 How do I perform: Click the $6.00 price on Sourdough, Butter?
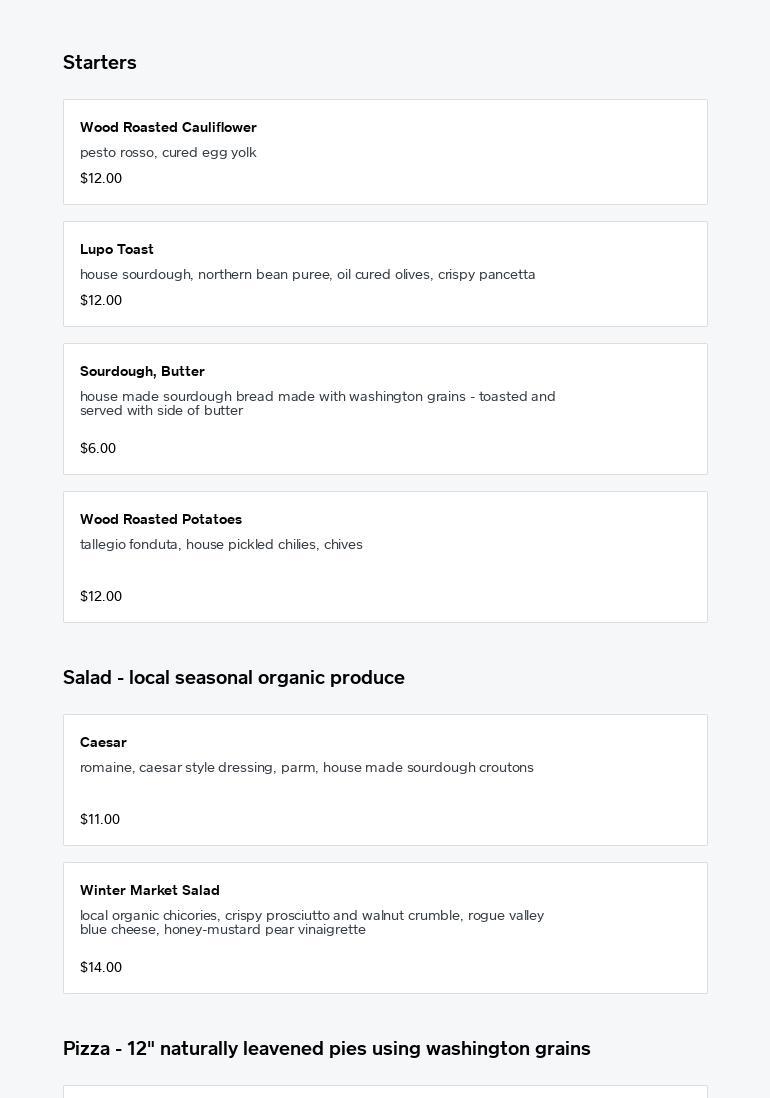98,448
